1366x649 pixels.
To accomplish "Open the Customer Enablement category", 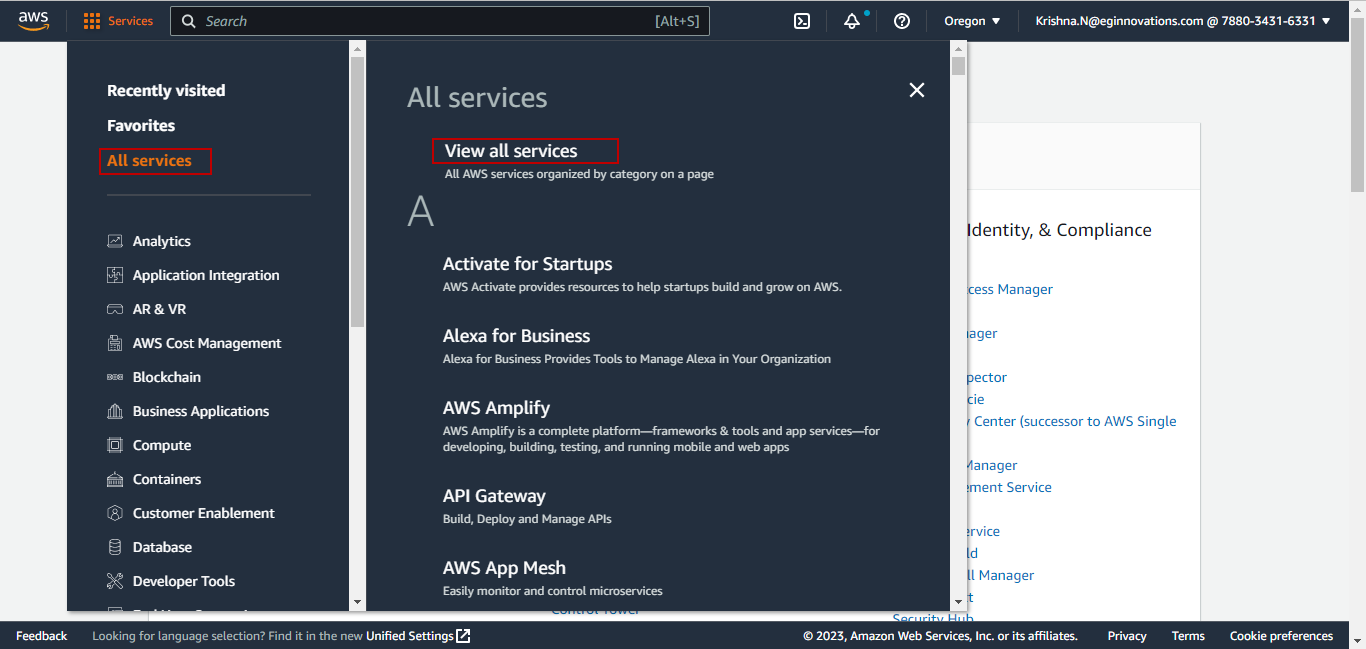I will pos(204,513).
